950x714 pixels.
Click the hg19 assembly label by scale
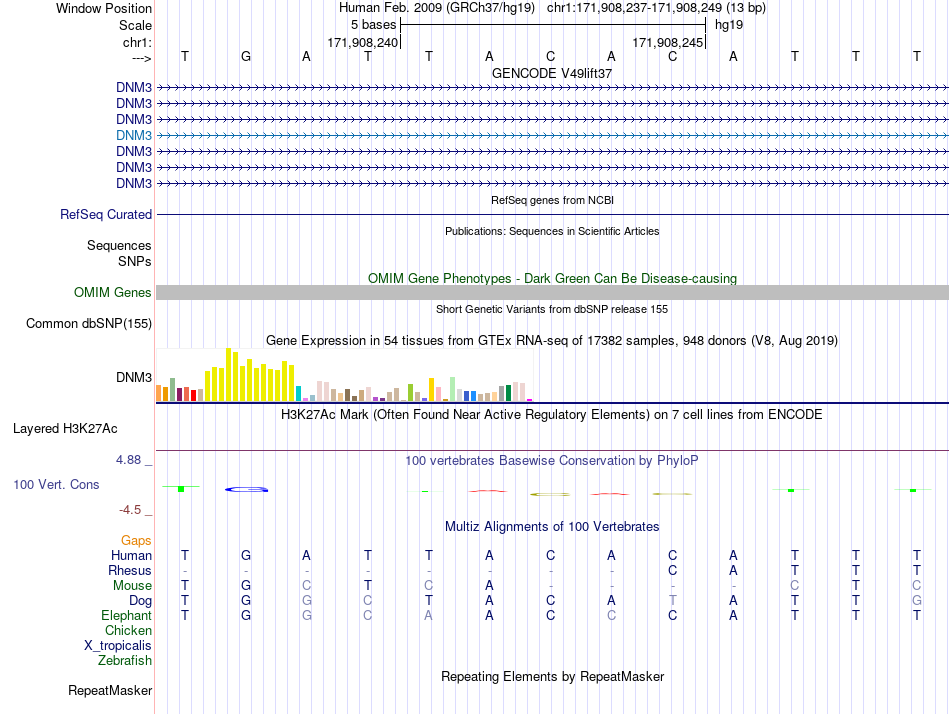(729, 25)
